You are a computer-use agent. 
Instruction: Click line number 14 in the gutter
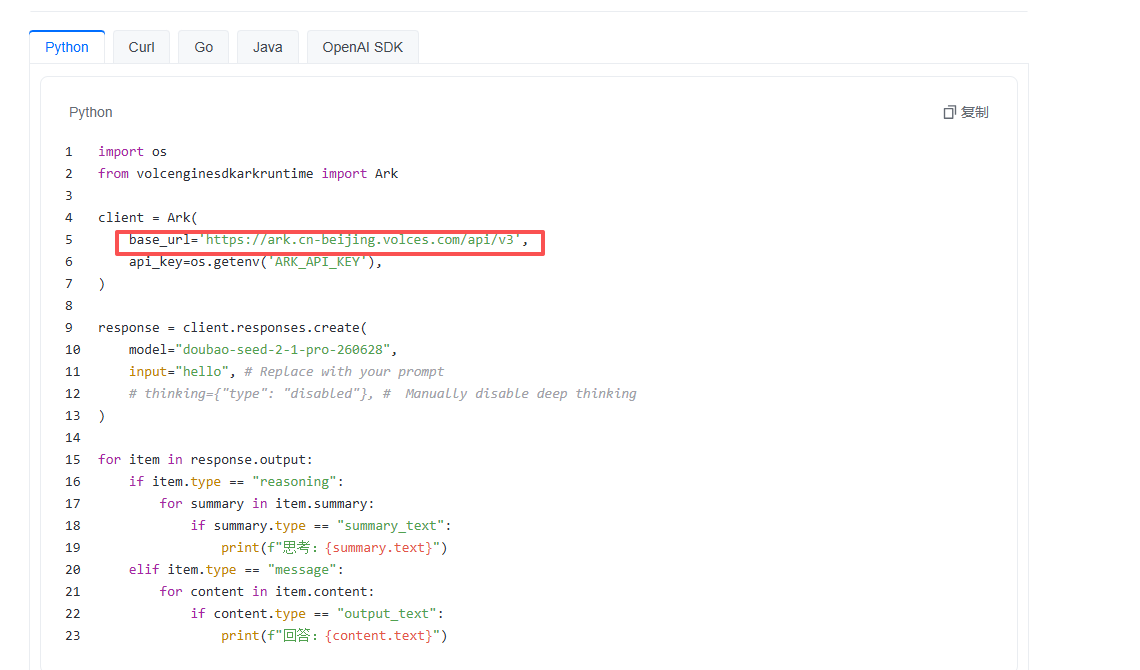[x=73, y=437]
